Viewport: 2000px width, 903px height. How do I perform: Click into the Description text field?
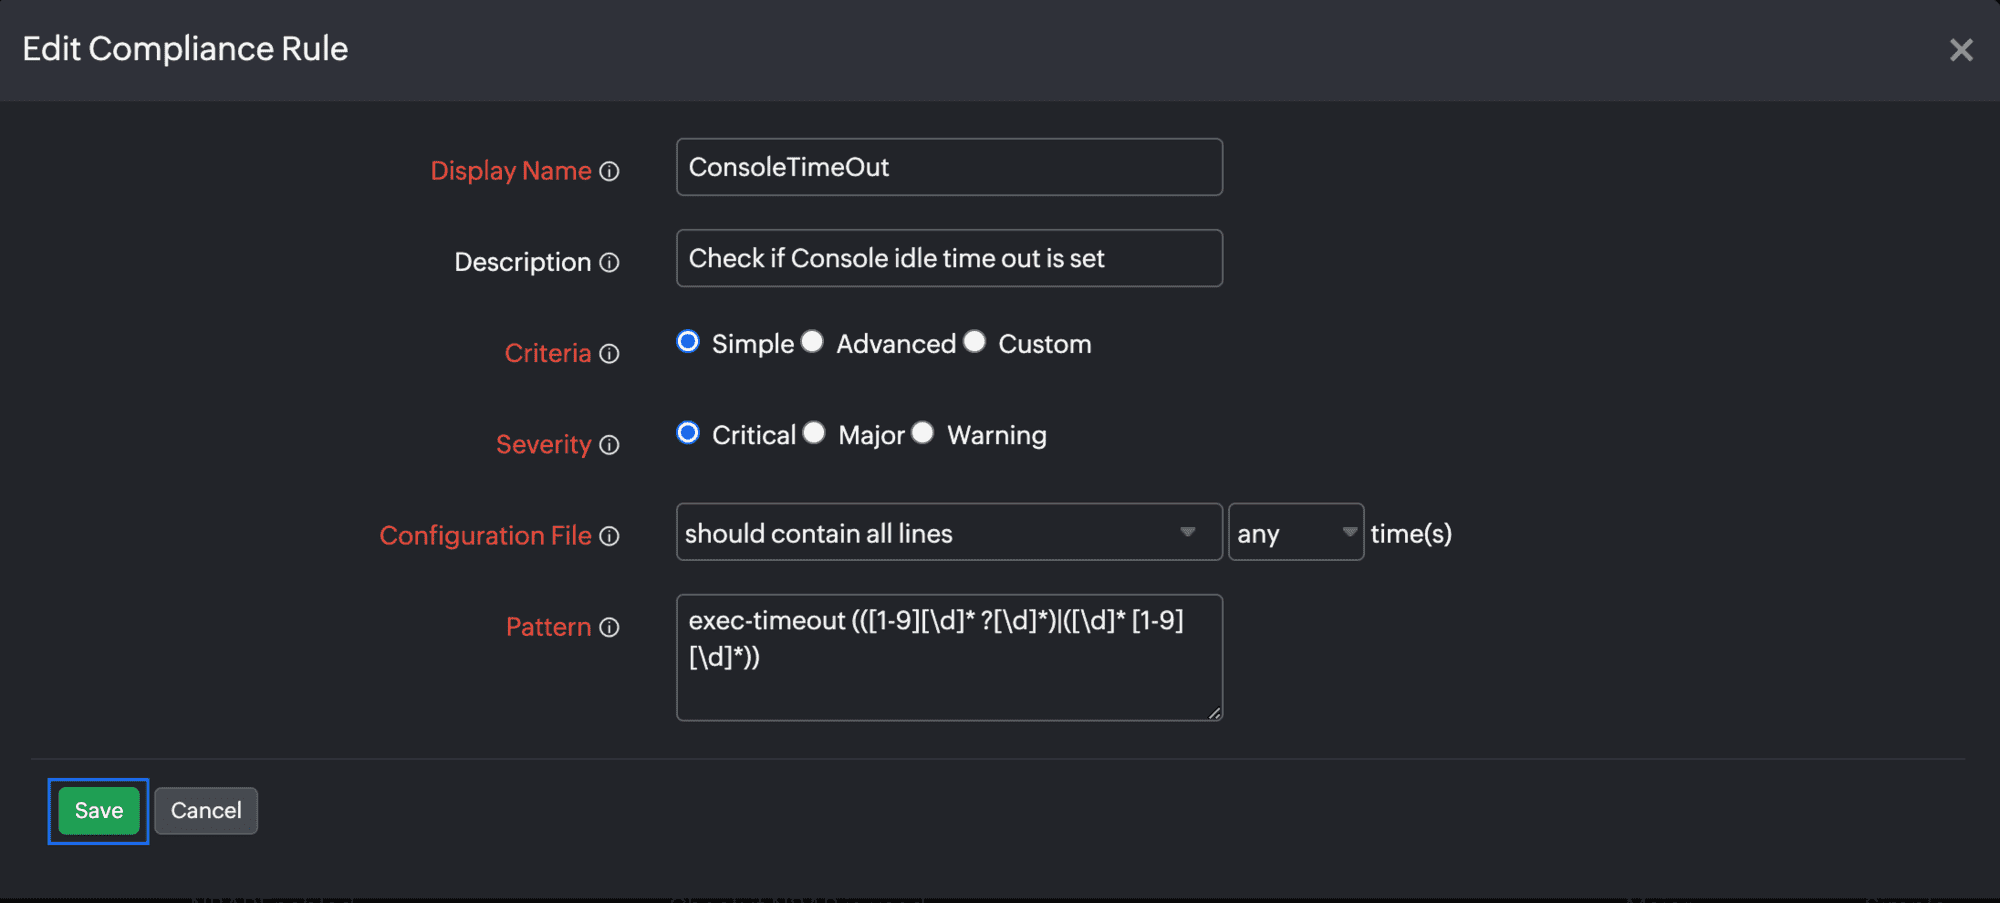[949, 258]
